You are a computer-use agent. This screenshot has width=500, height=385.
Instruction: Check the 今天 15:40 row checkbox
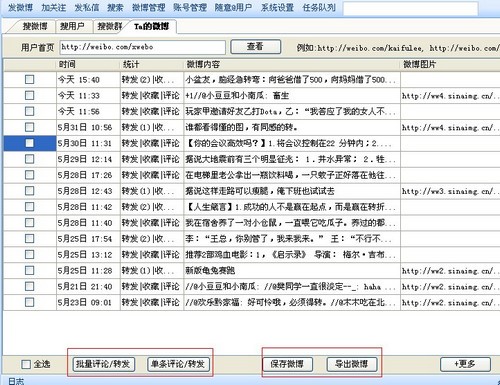tap(30, 79)
